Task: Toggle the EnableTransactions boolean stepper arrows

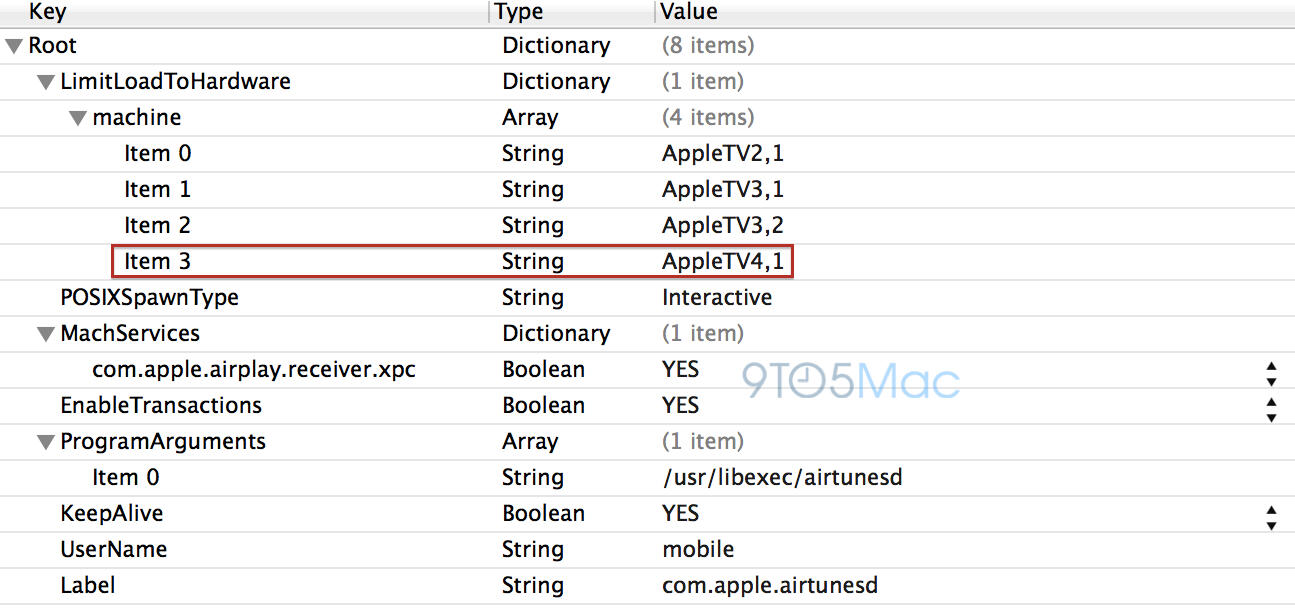Action: tap(1271, 407)
